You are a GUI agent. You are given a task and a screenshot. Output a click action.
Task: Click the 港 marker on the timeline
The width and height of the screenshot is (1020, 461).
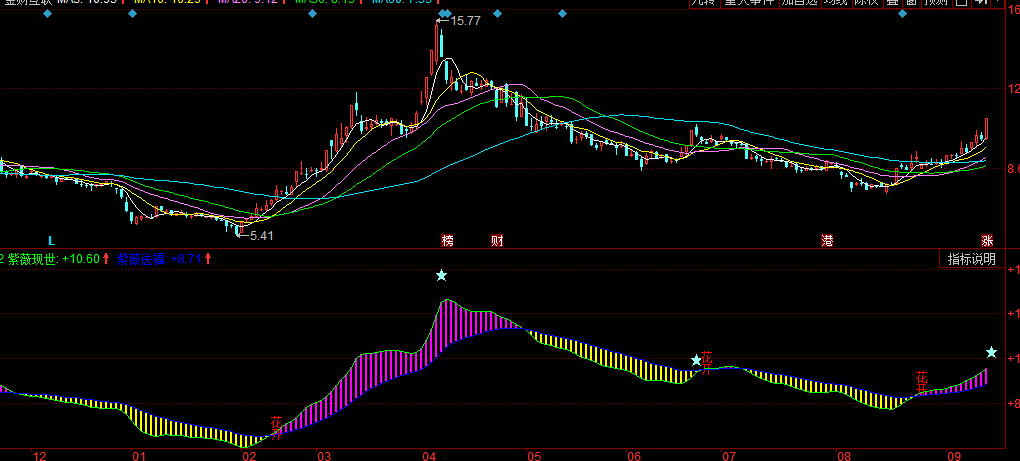point(827,241)
